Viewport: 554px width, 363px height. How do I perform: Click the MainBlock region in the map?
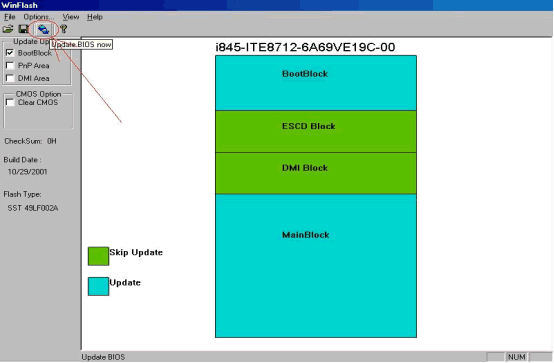click(316, 266)
